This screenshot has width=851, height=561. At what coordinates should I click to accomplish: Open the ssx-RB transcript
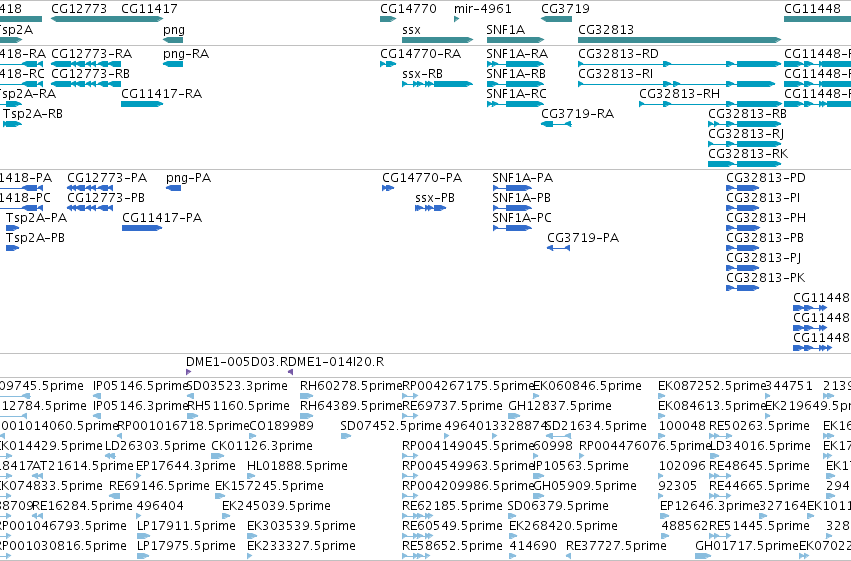[x=437, y=84]
